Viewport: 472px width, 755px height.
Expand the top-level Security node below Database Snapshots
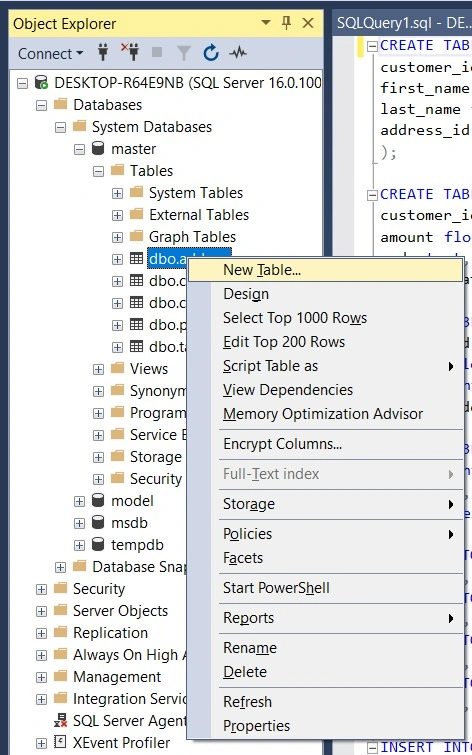coord(42,589)
